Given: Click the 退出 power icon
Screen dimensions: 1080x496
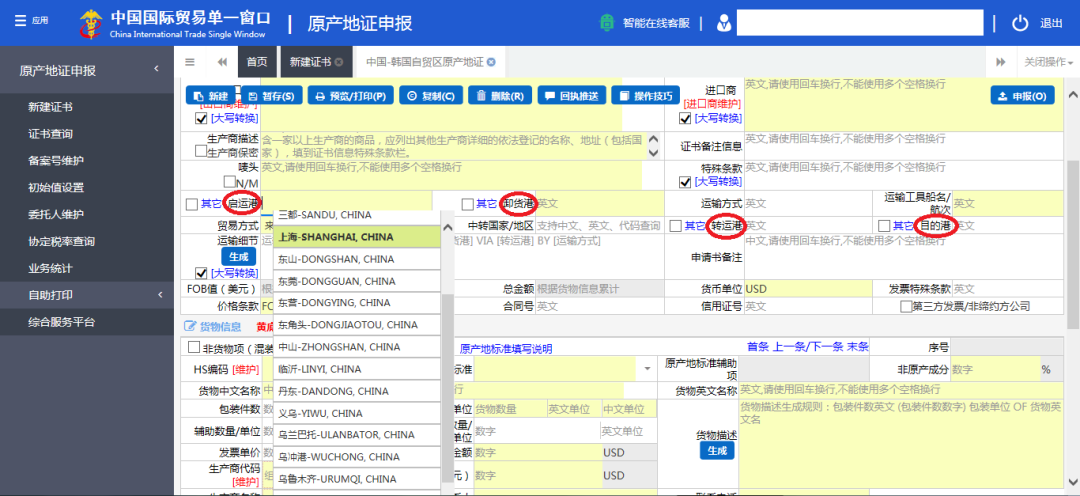Looking at the screenshot, I should pos(1020,23).
